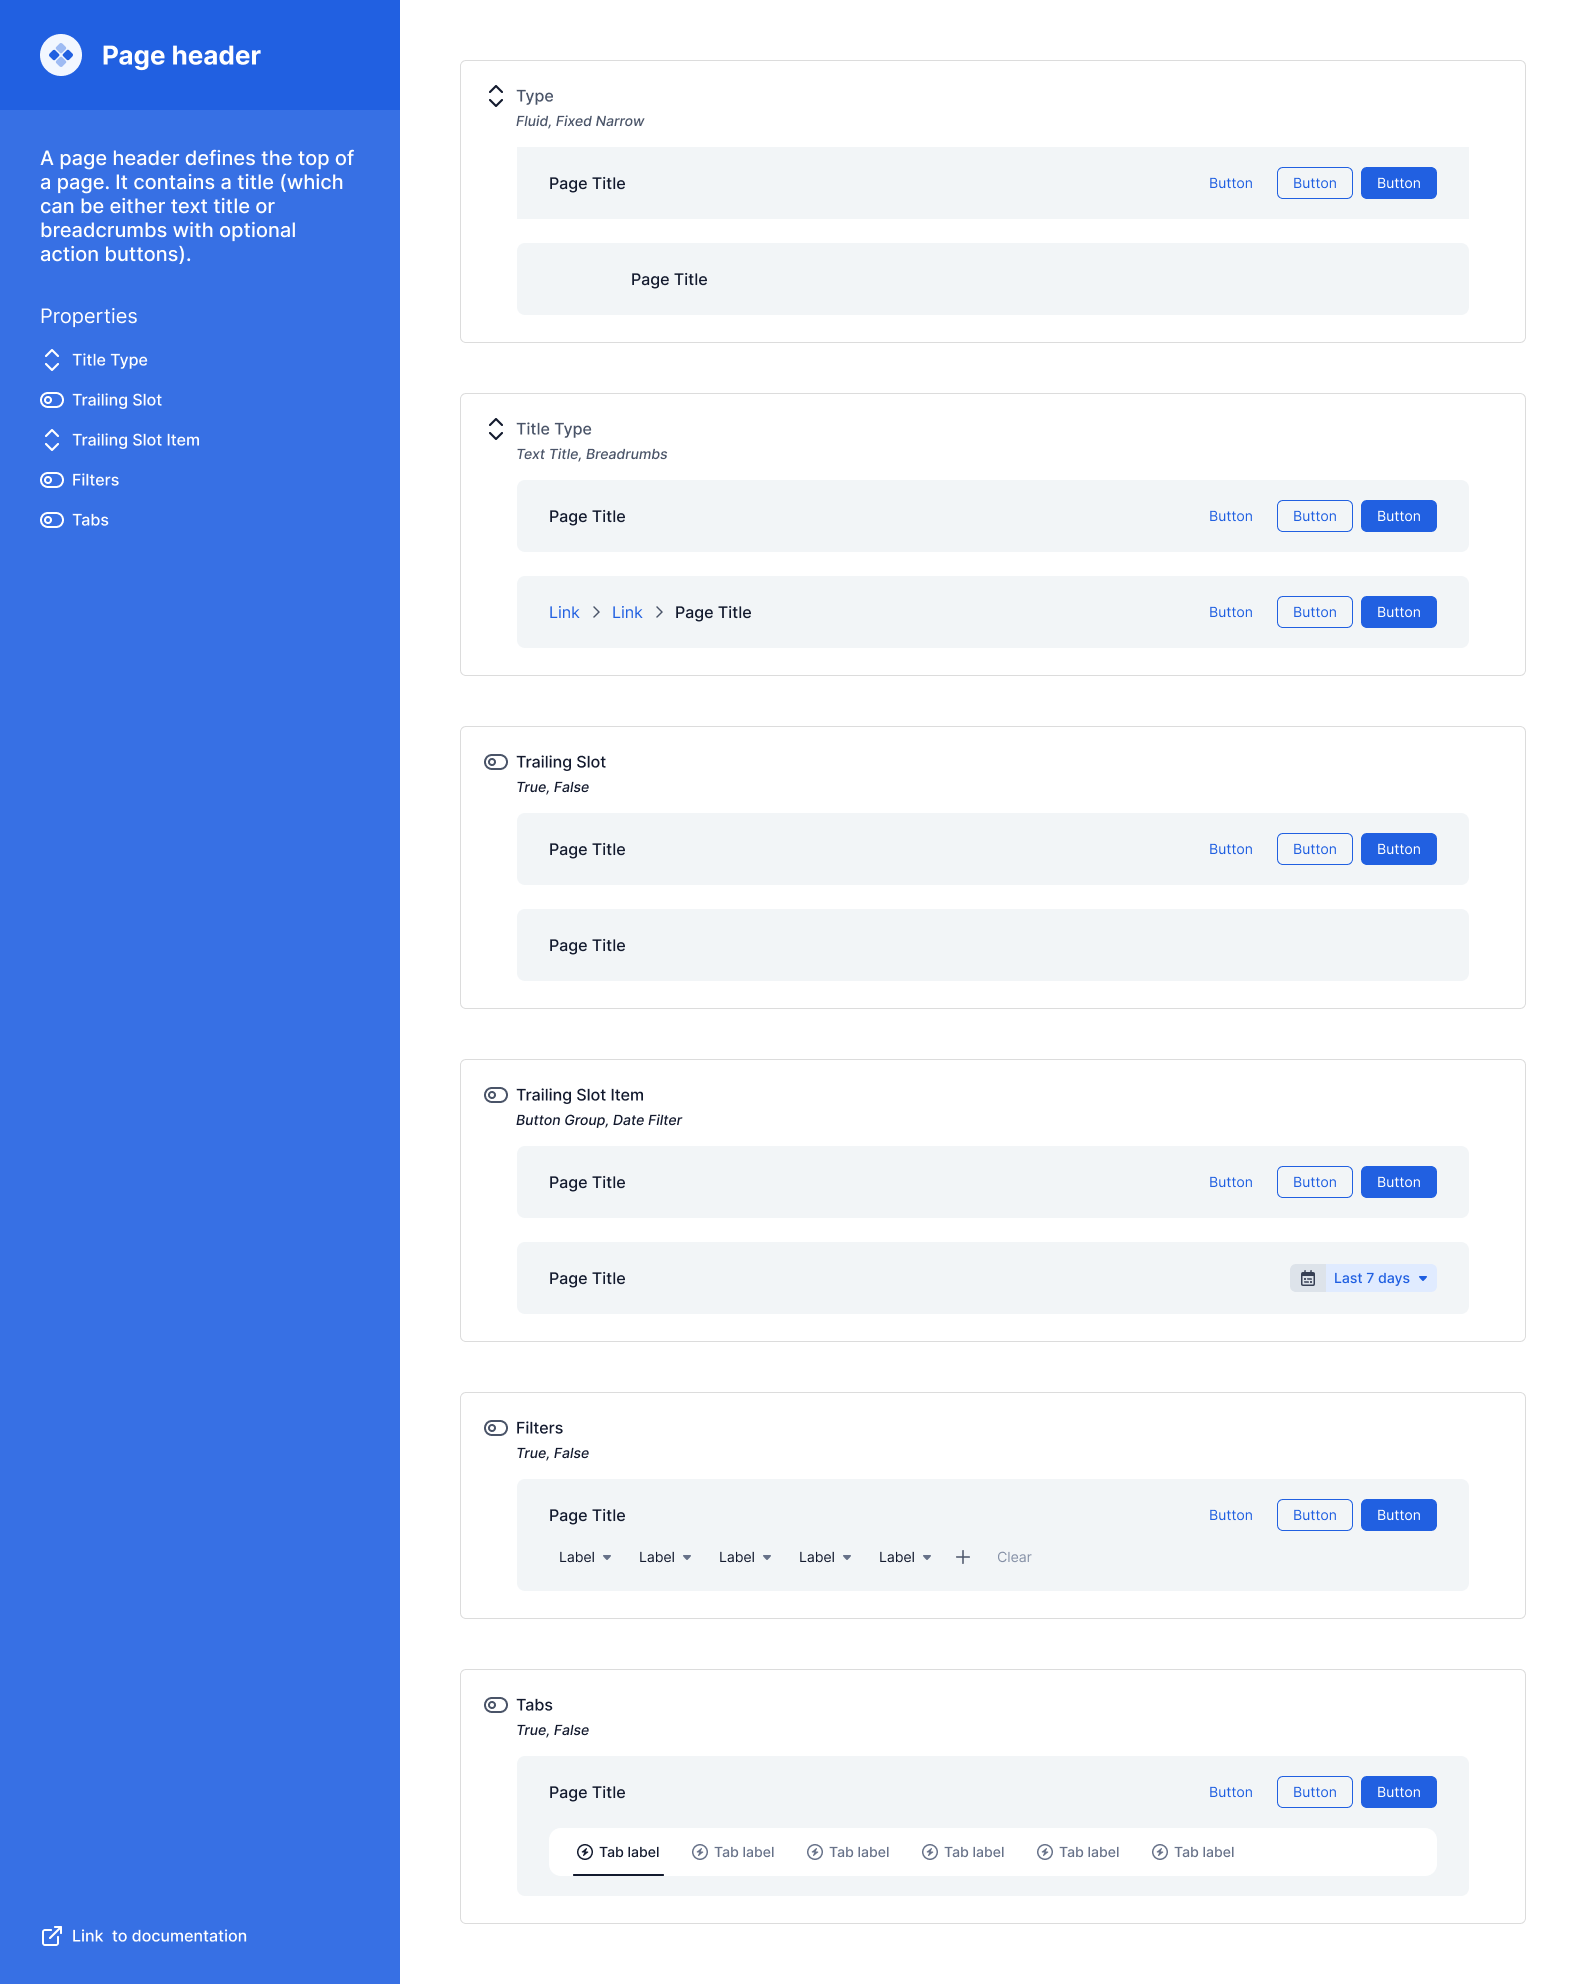The height and width of the screenshot is (1984, 1572).
Task: Click Title Type in the Properties list
Action: [x=110, y=360]
